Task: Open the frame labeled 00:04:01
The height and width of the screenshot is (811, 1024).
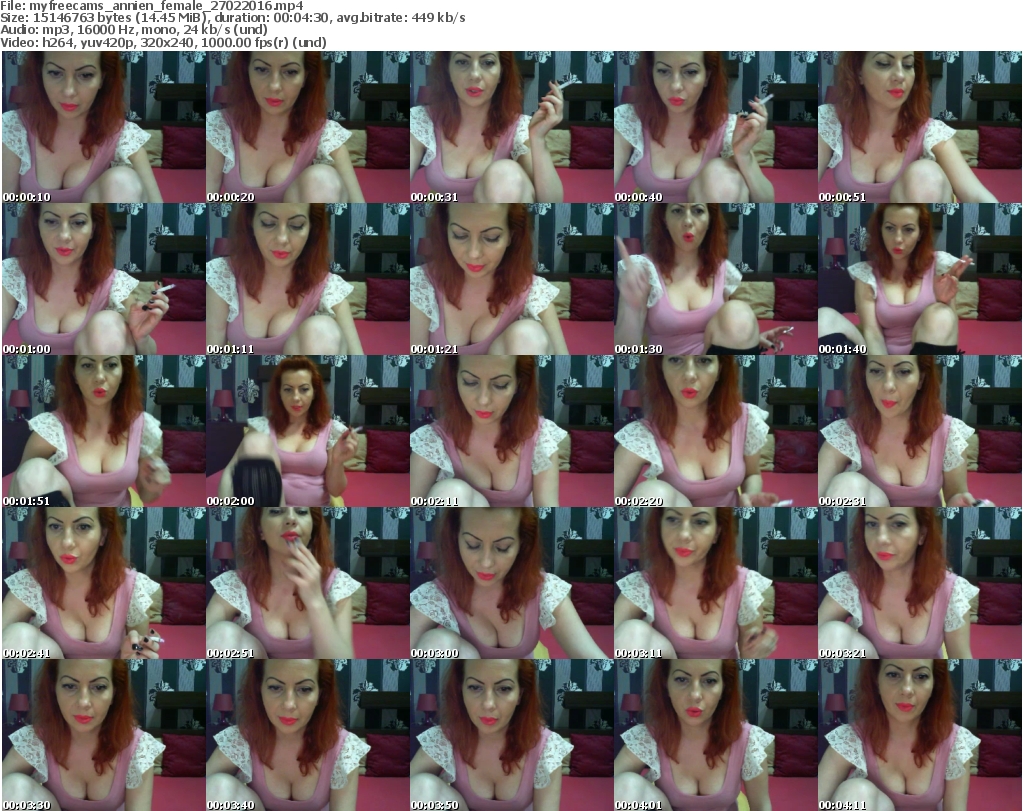Action: [716, 735]
